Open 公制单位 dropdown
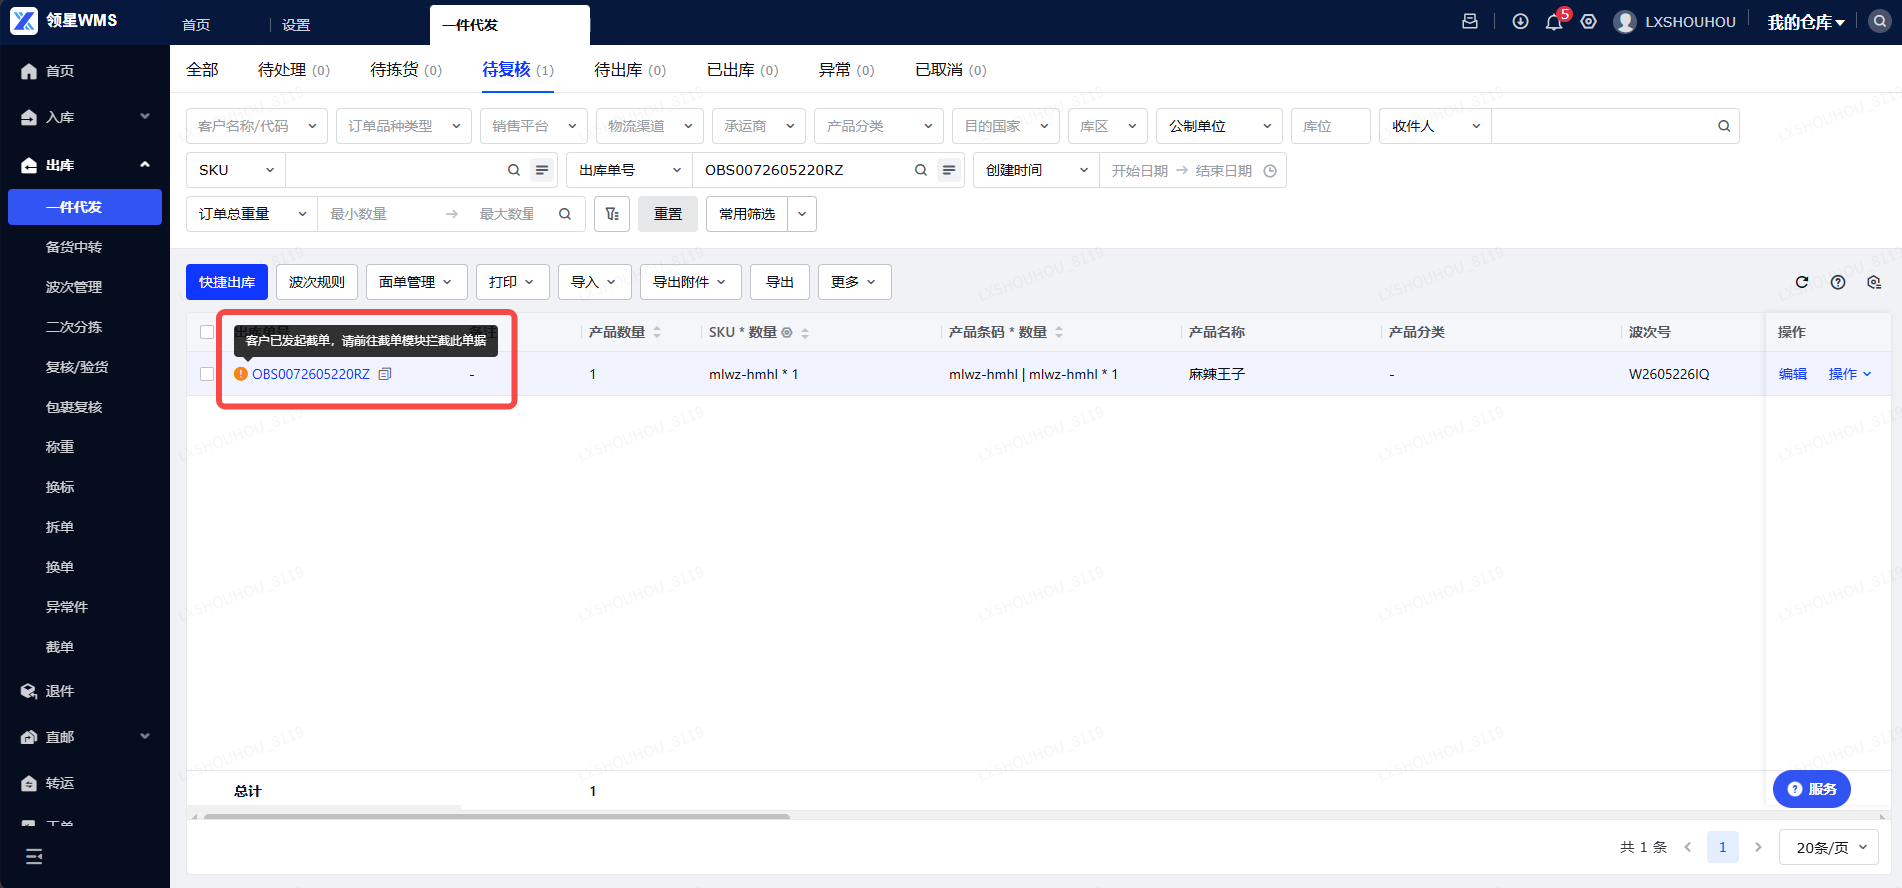The width and height of the screenshot is (1902, 888). (1220, 126)
